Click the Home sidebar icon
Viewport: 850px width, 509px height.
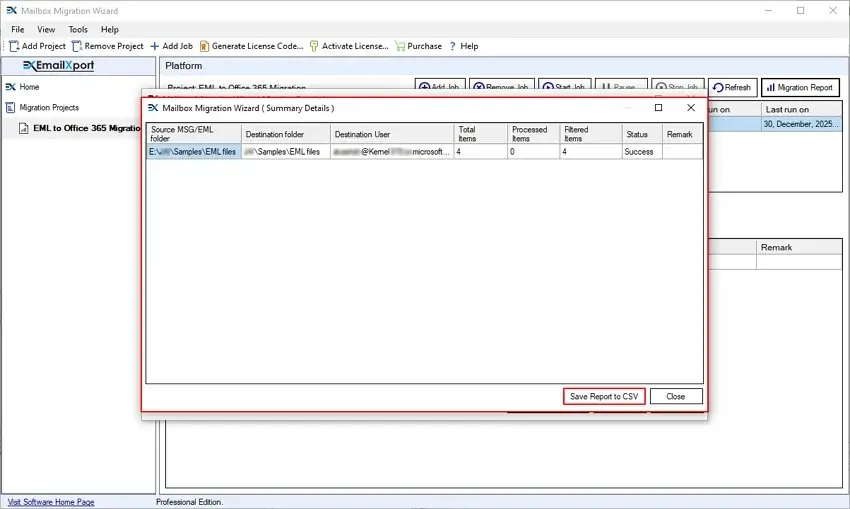pyautogui.click(x=10, y=87)
